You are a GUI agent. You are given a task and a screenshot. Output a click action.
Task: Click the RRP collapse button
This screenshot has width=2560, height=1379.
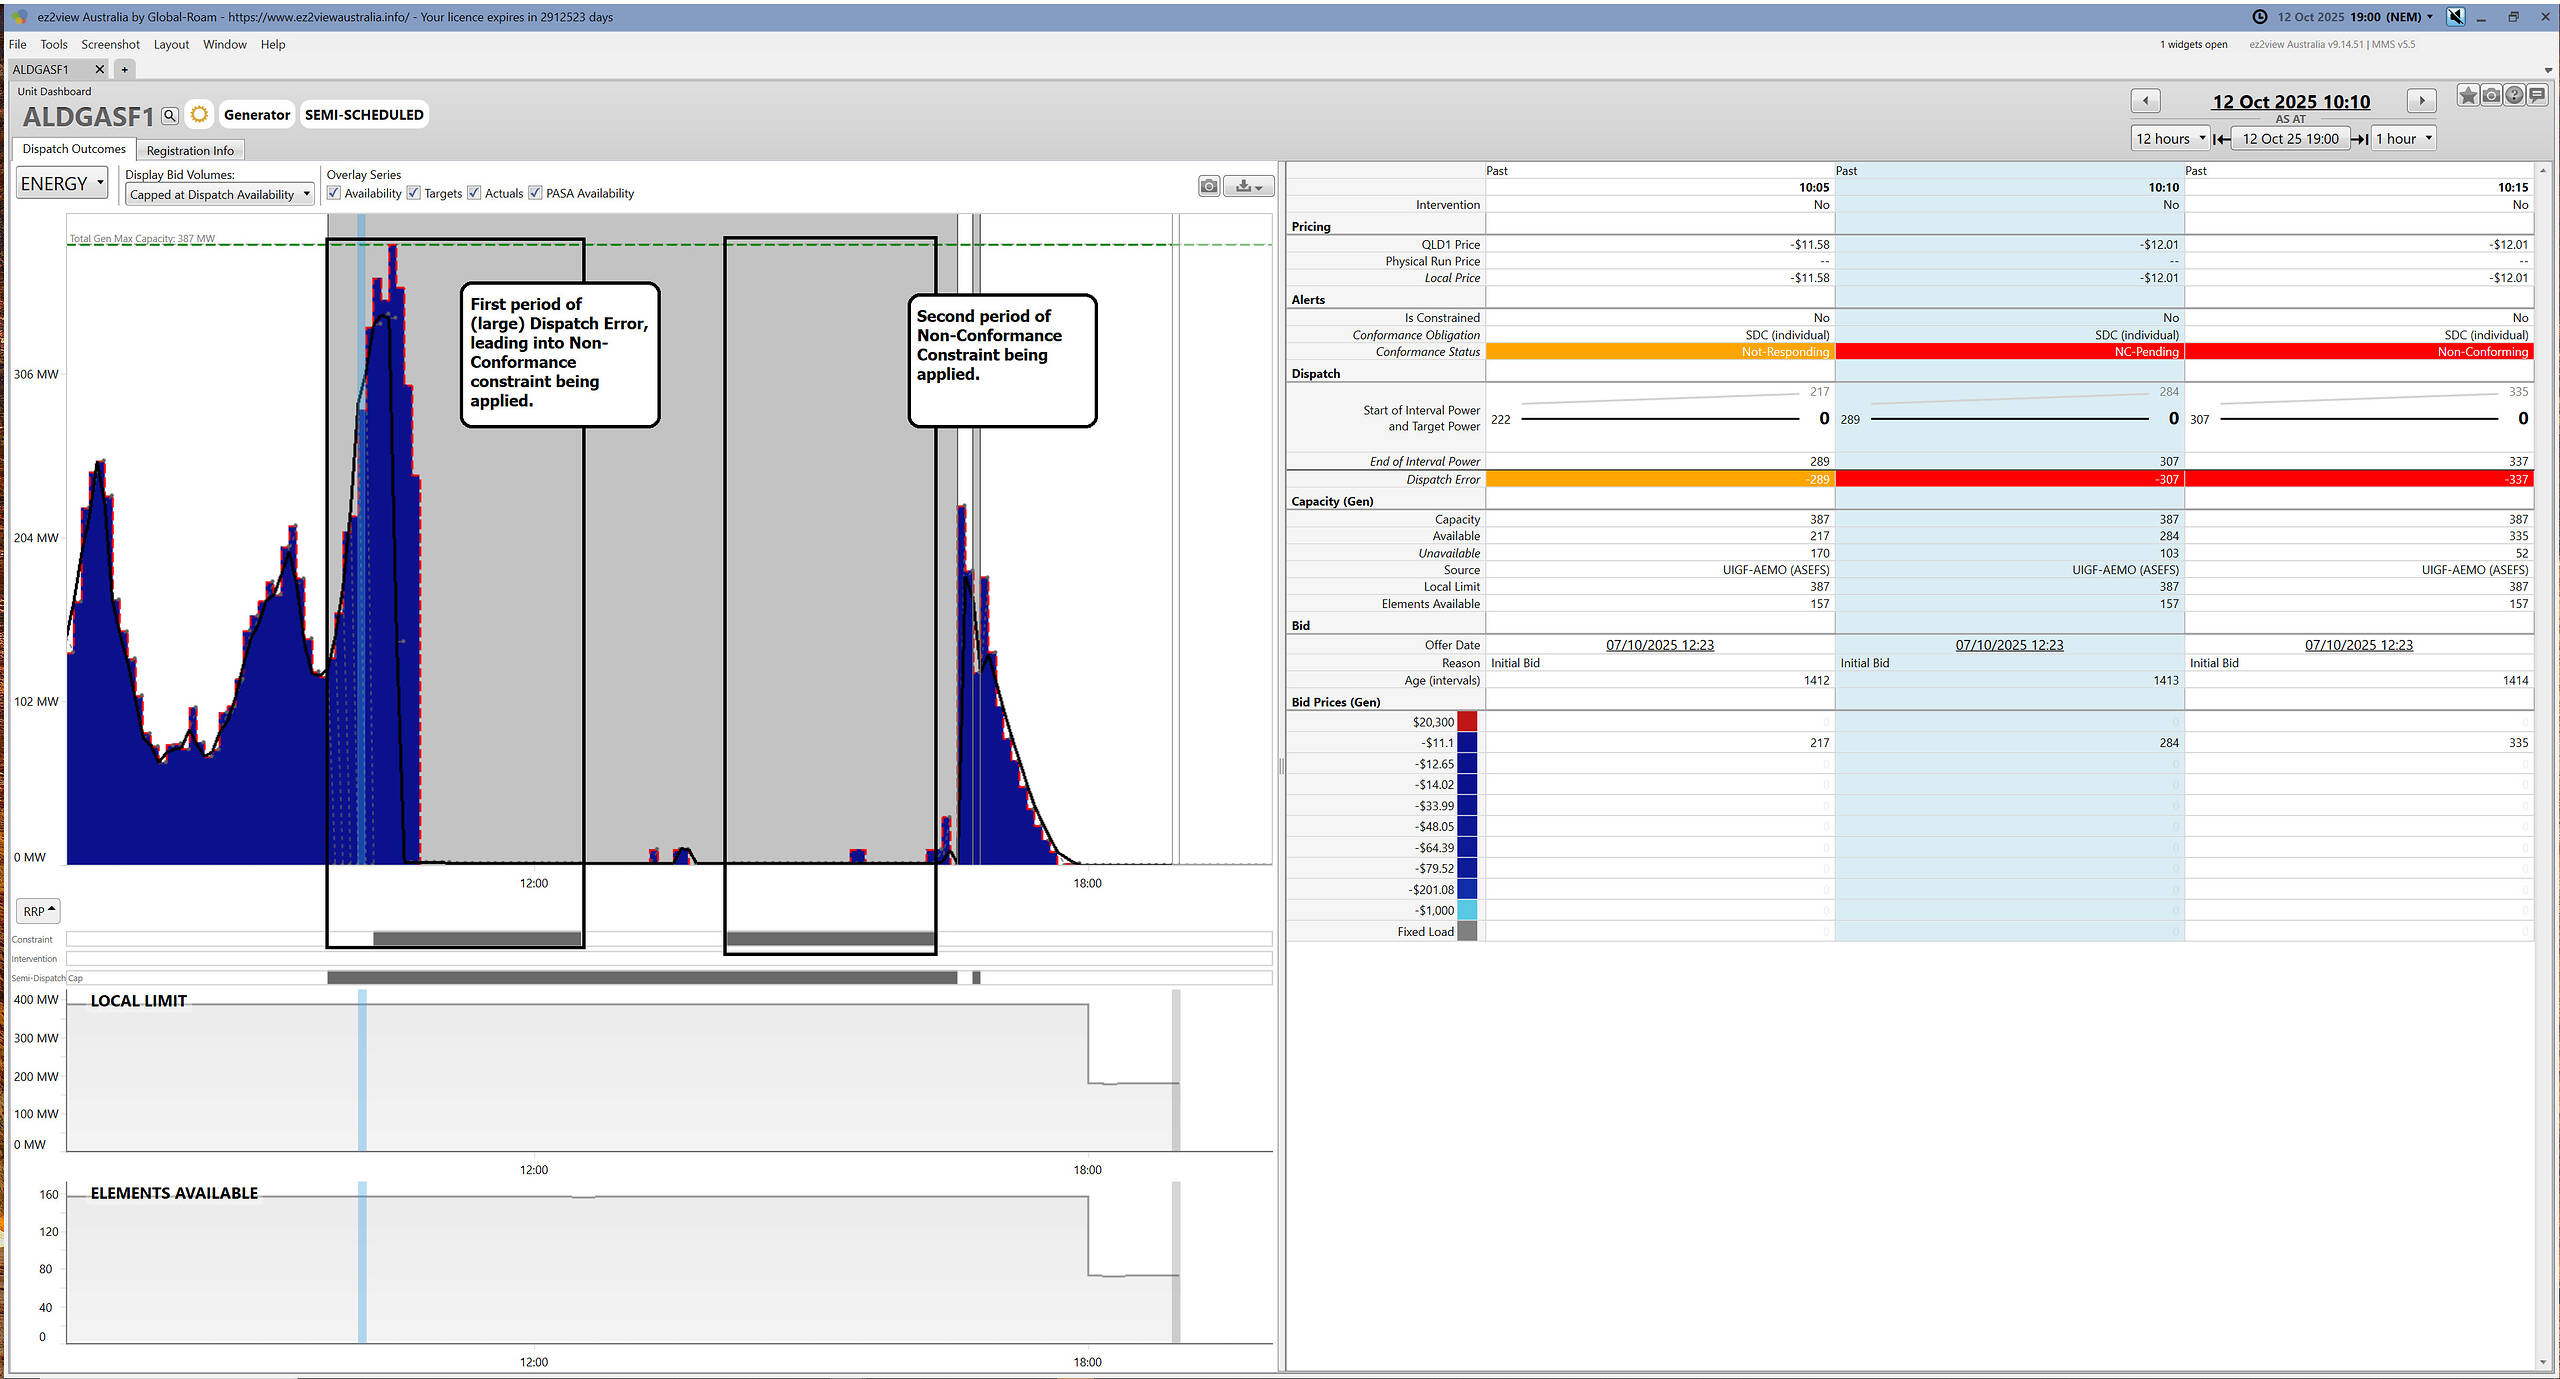39,911
